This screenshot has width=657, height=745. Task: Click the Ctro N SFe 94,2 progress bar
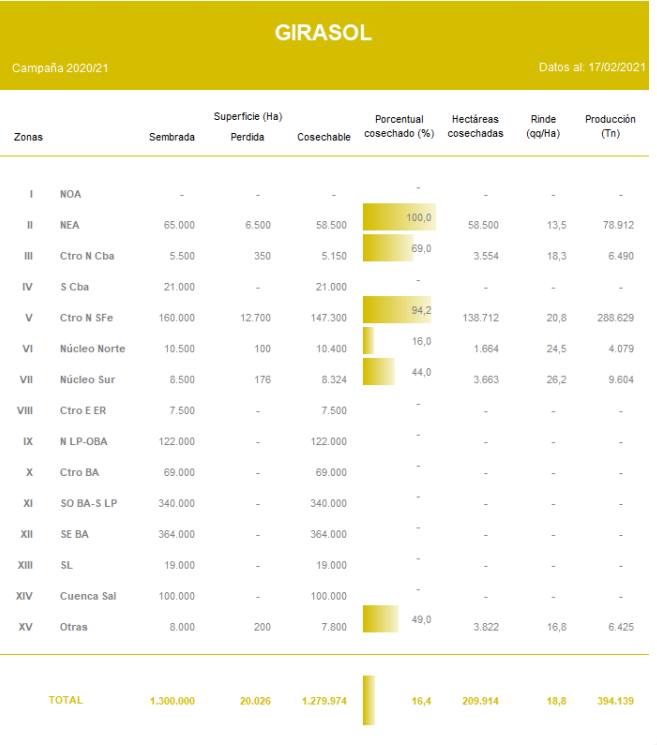point(396,310)
